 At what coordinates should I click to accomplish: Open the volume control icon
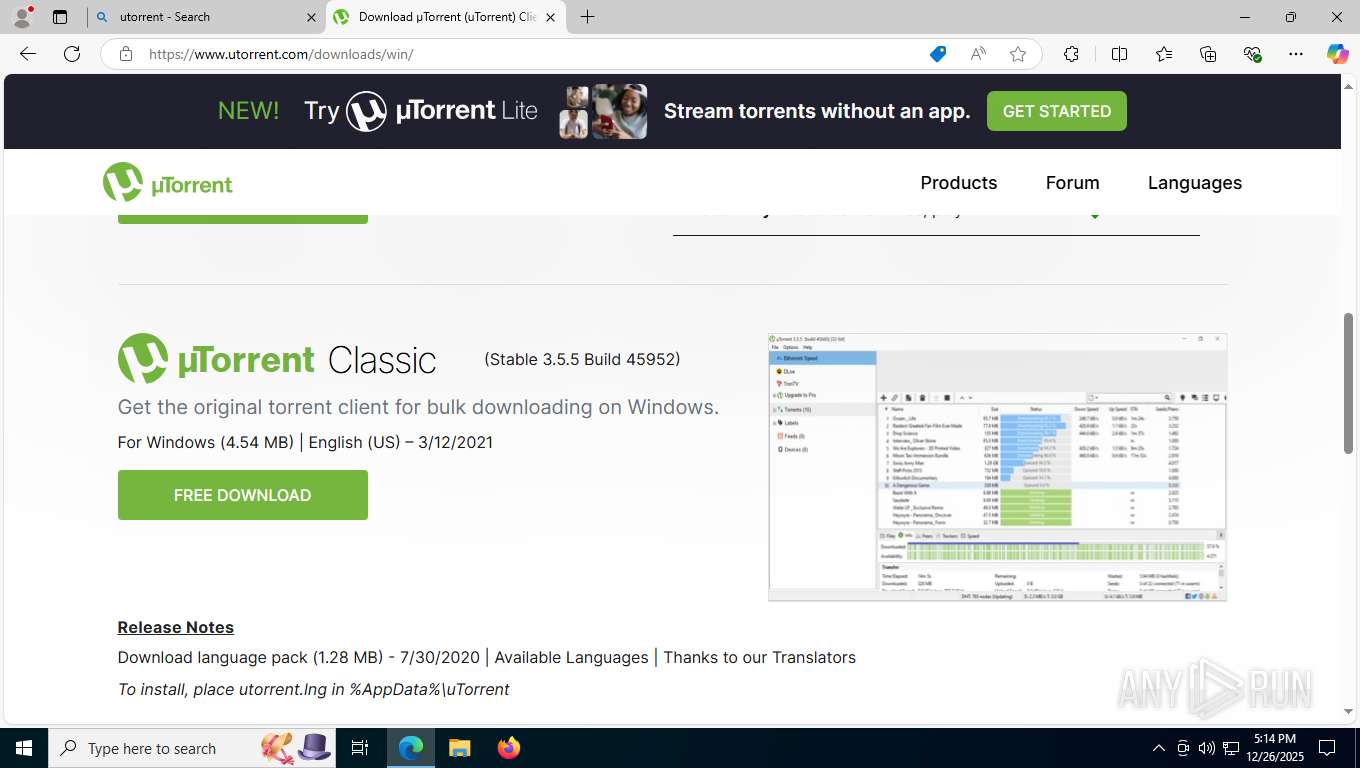coord(1206,748)
